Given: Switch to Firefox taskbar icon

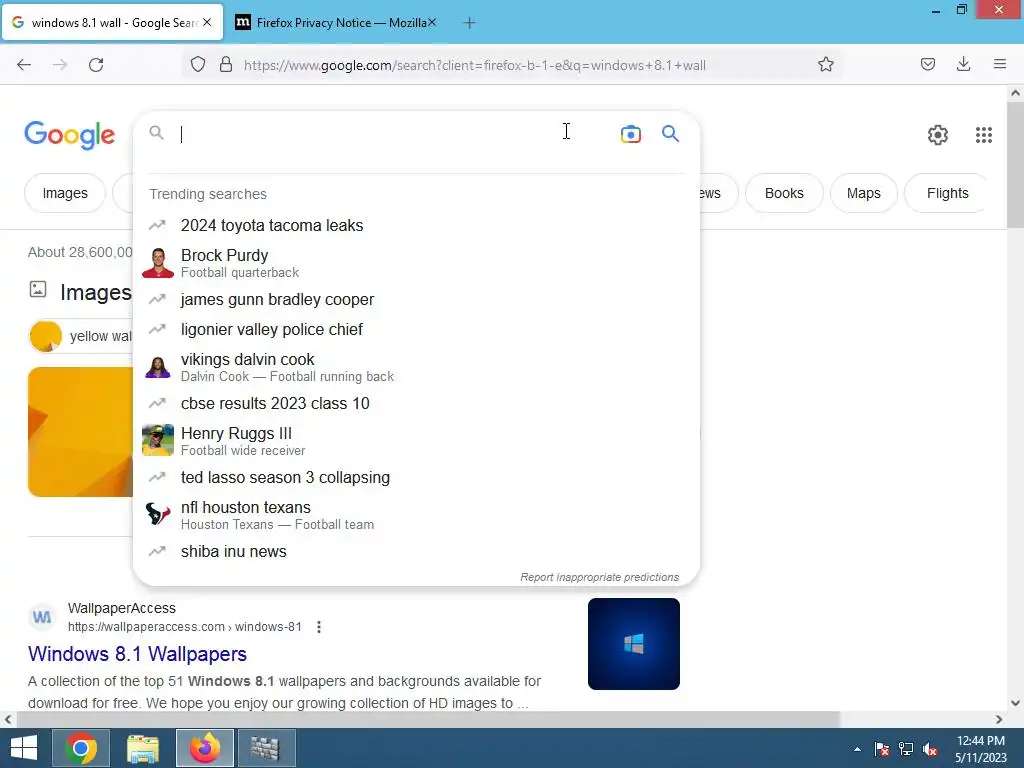Looking at the screenshot, I should coord(205,748).
